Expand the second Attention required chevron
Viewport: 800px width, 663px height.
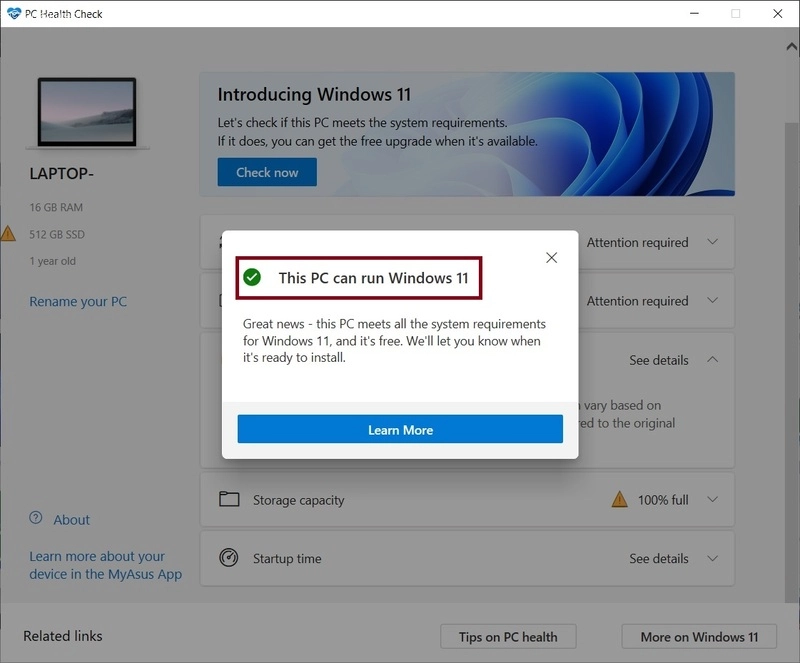[x=713, y=300]
